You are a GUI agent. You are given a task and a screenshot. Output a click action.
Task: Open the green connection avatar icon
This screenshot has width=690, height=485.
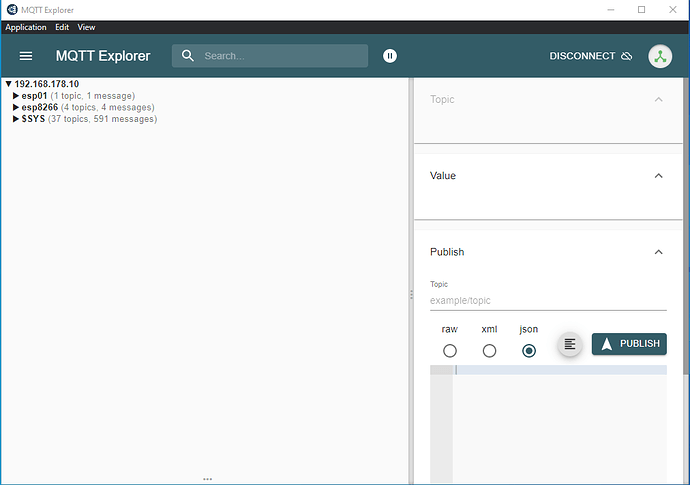coord(660,56)
